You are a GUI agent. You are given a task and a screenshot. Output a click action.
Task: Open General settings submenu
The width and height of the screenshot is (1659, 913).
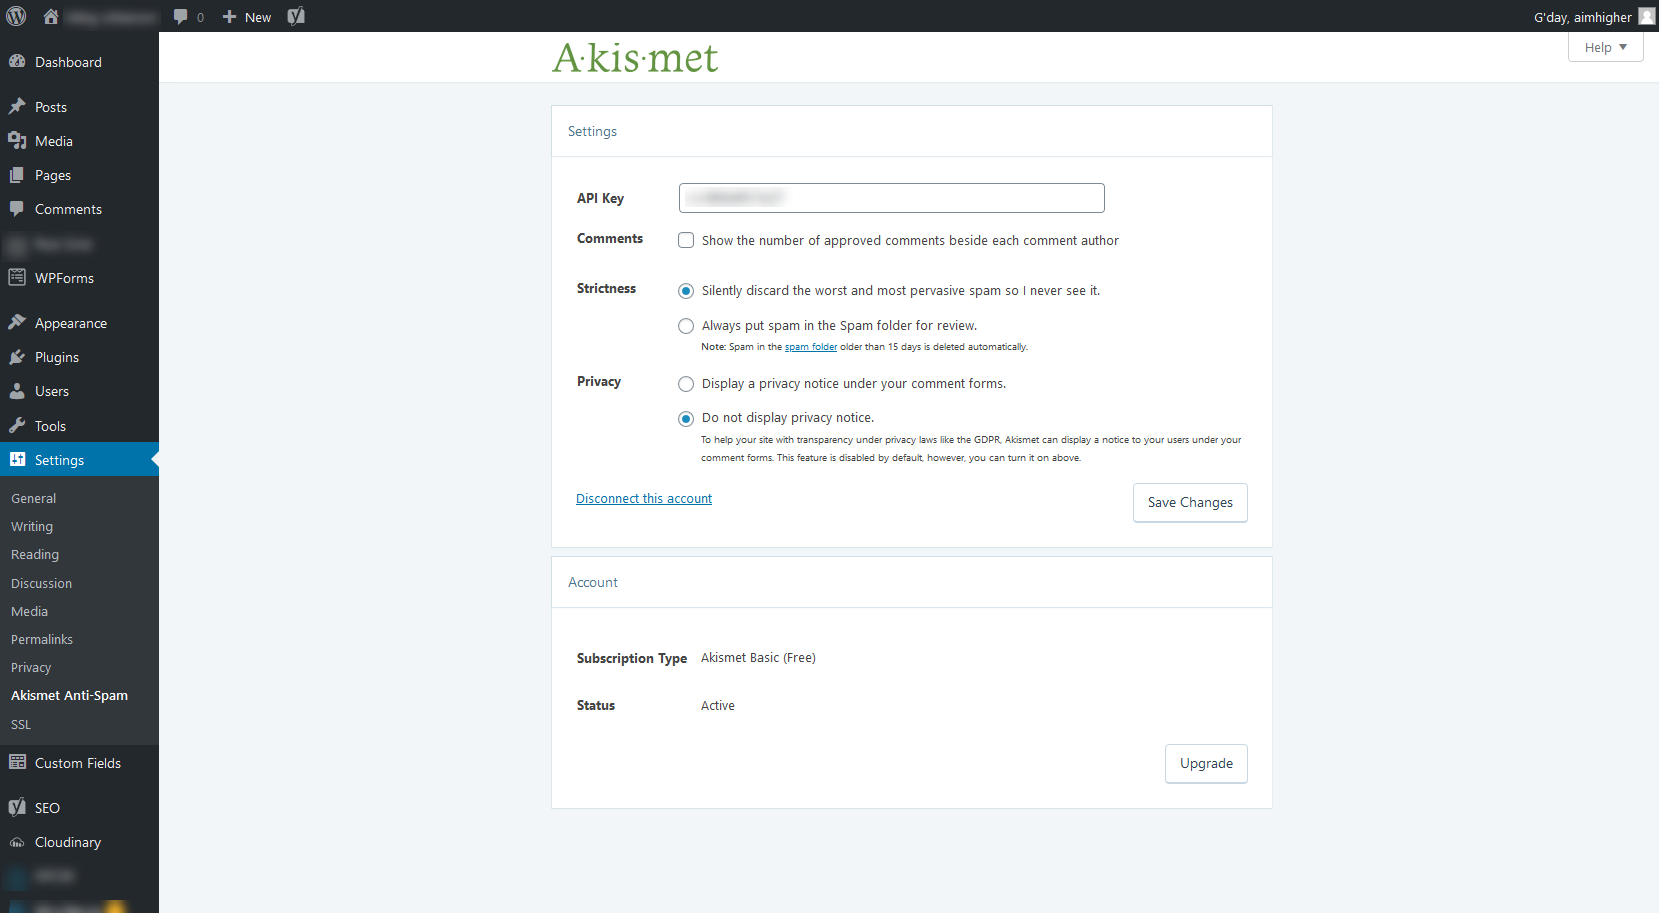pyautogui.click(x=33, y=498)
